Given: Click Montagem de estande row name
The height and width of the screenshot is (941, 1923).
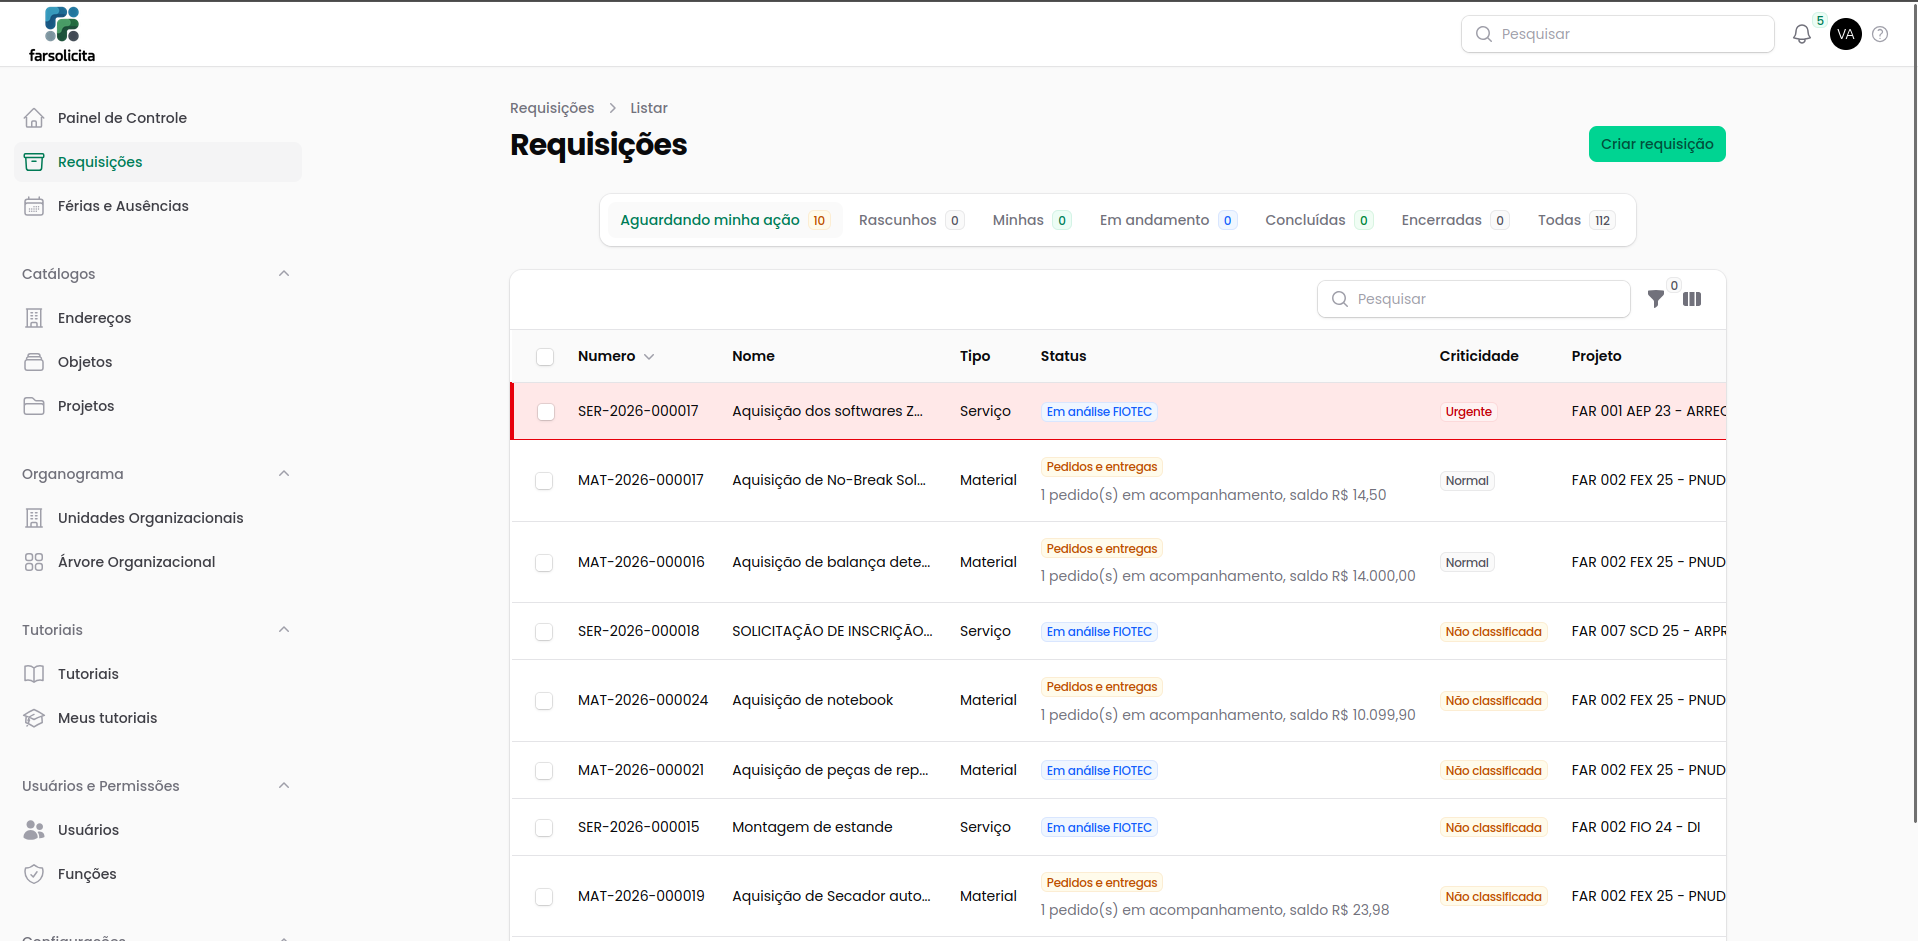Looking at the screenshot, I should point(812,827).
